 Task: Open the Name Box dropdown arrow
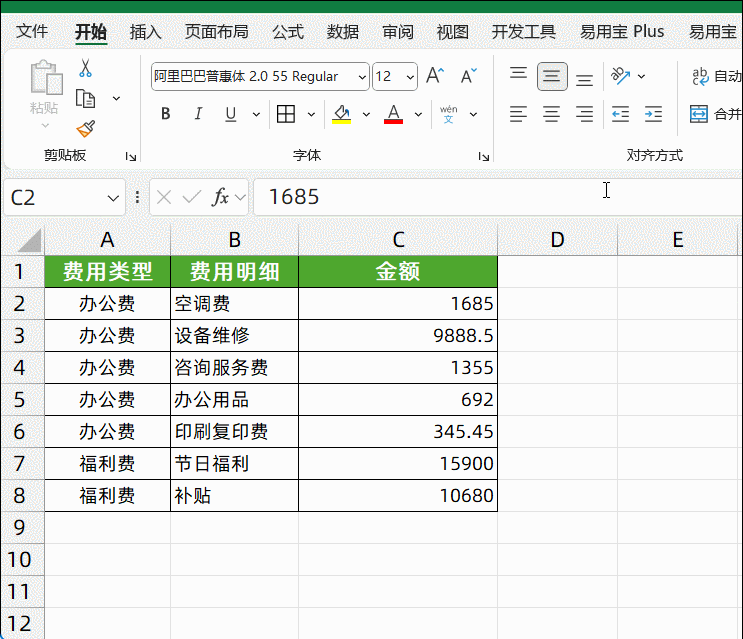click(112, 197)
